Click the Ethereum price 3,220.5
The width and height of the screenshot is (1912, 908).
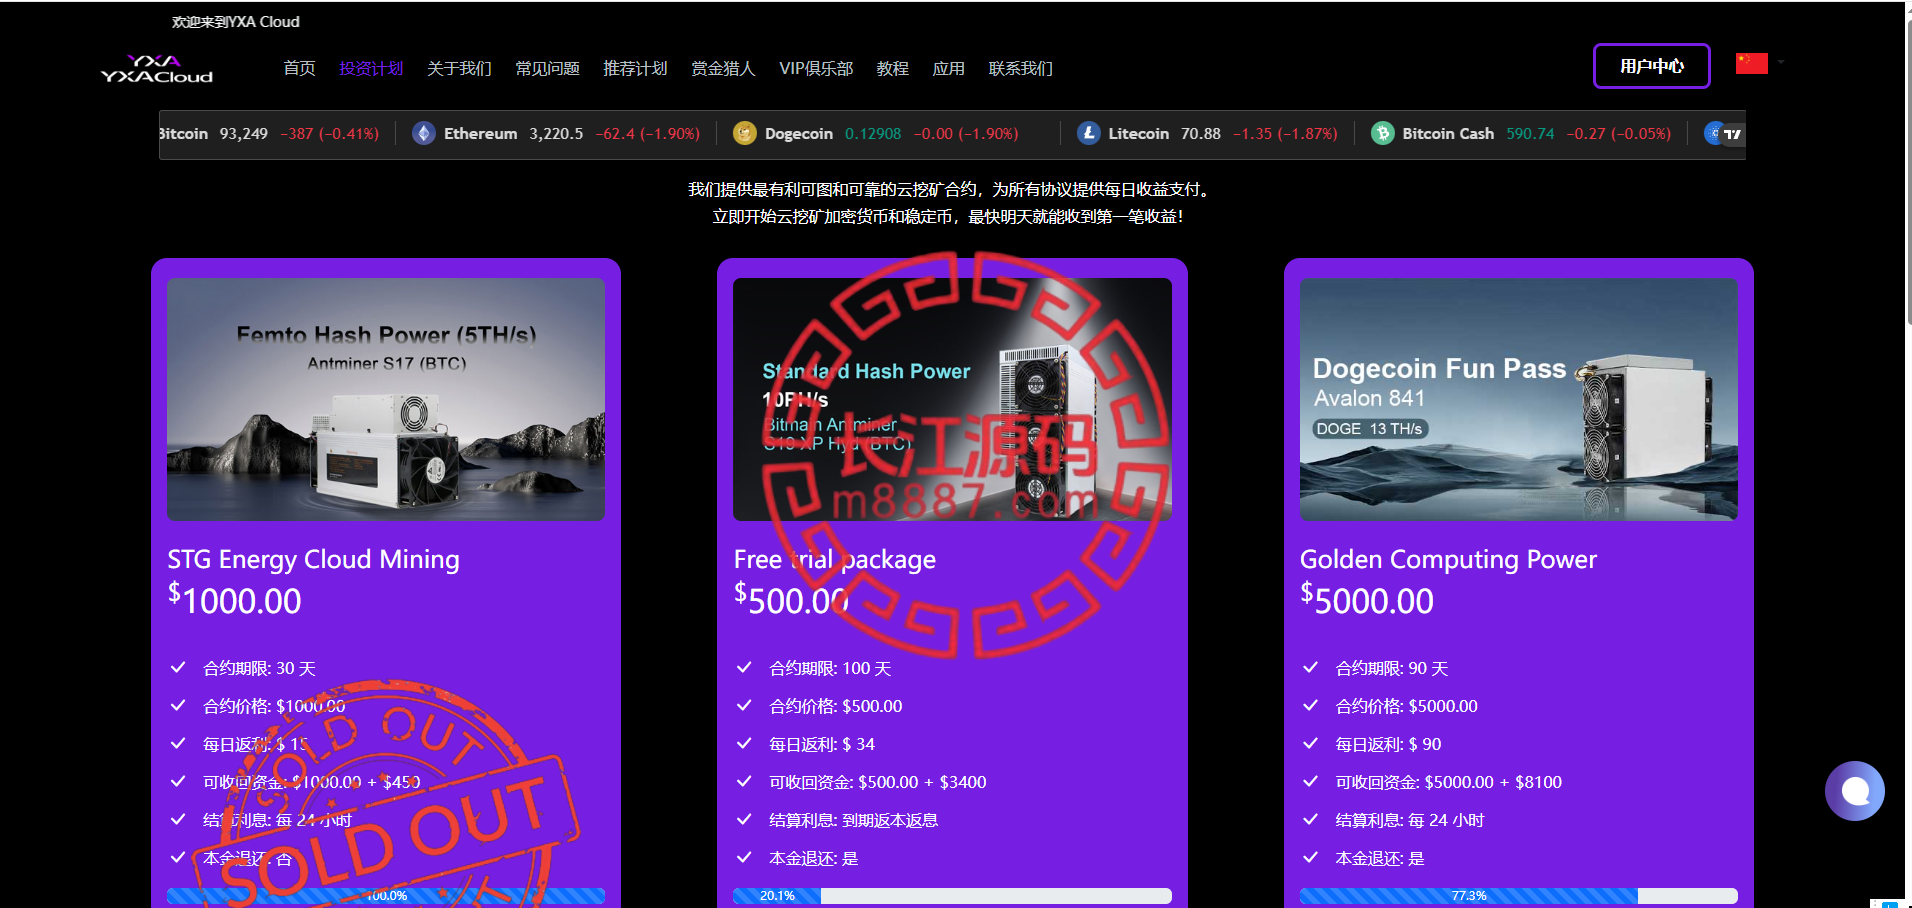point(556,133)
